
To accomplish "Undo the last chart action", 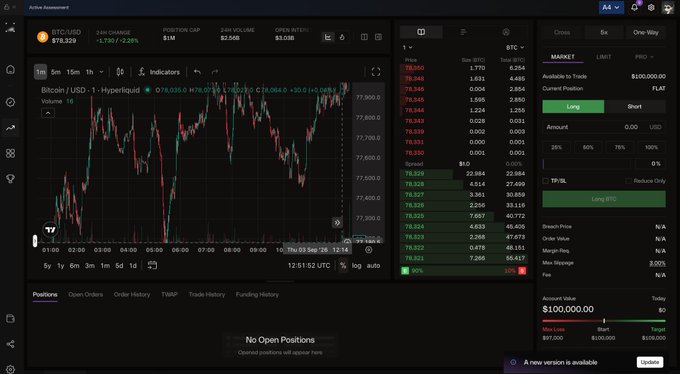I will click(x=197, y=72).
